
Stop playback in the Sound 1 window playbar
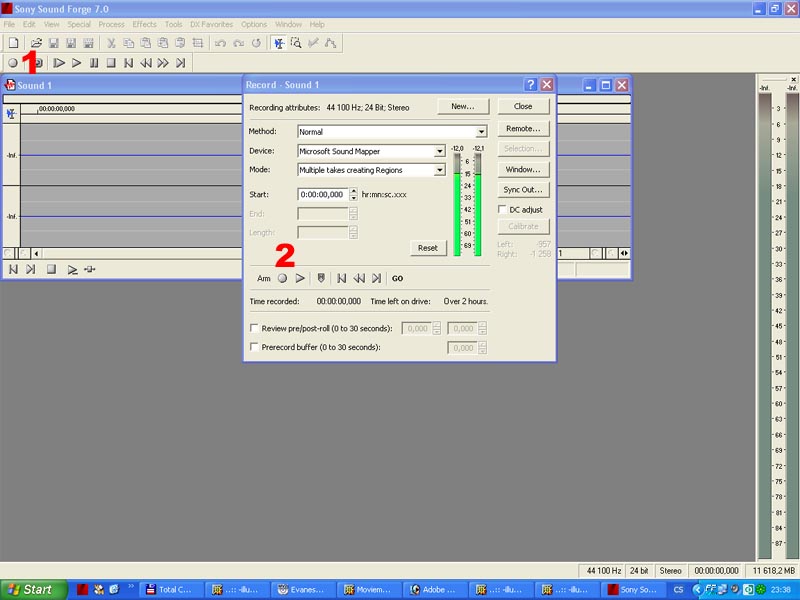point(51,269)
